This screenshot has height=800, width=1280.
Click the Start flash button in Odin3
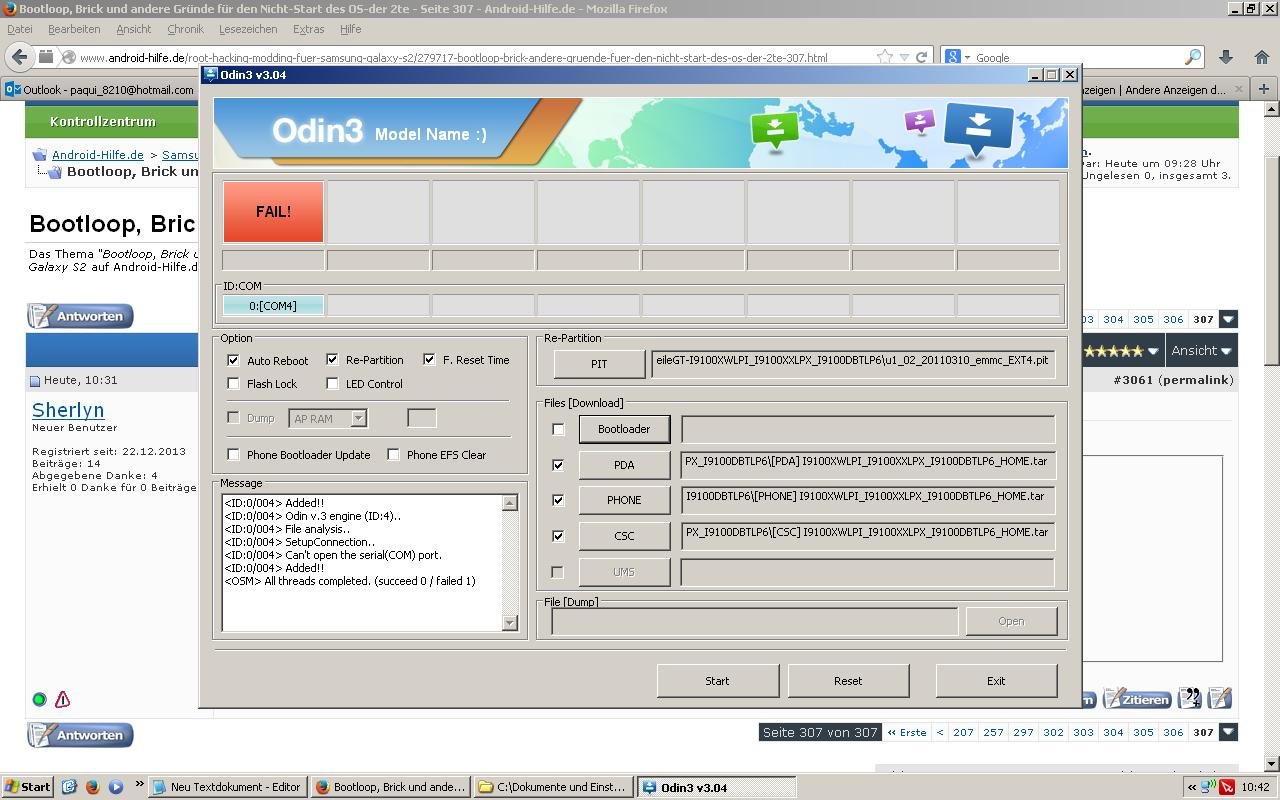click(717, 681)
